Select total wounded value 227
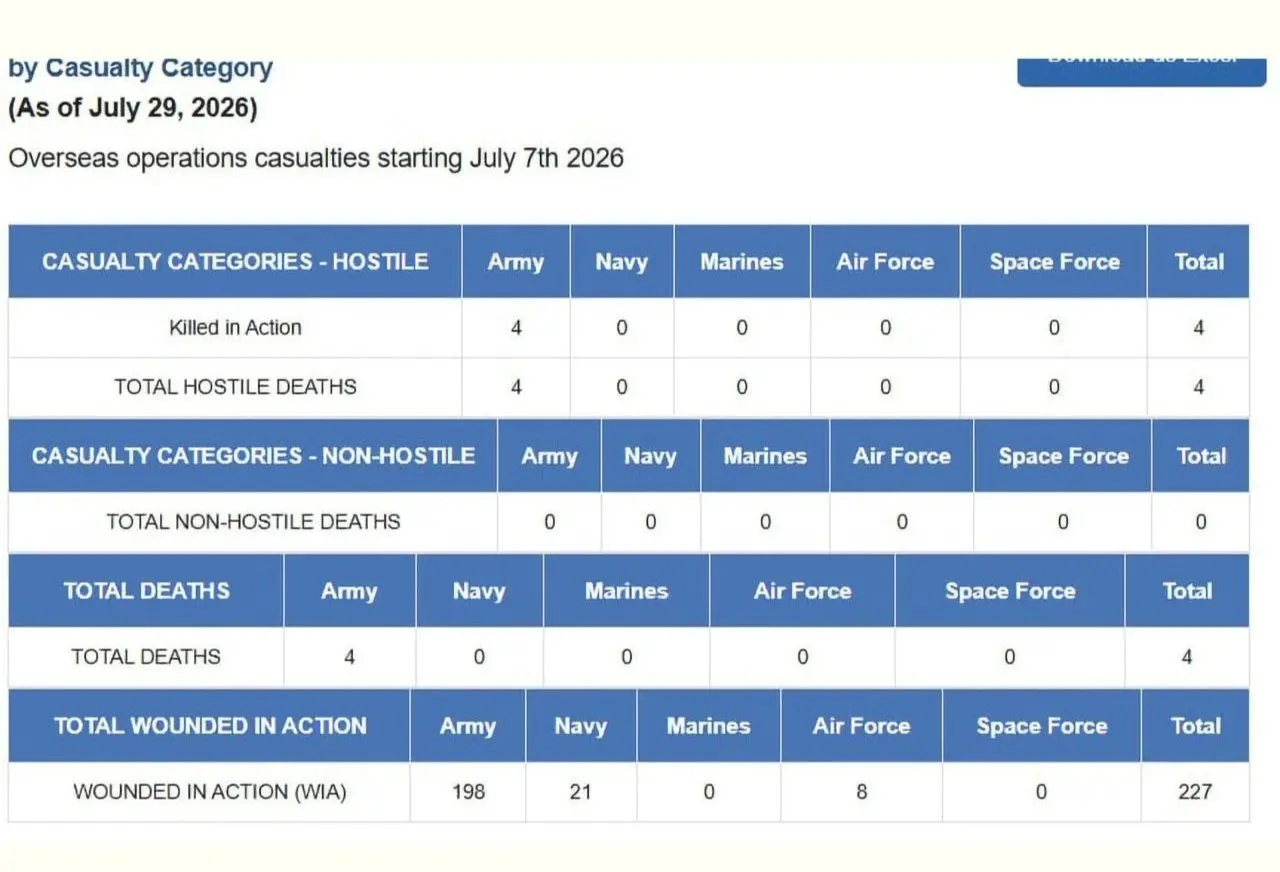 [x=1195, y=792]
